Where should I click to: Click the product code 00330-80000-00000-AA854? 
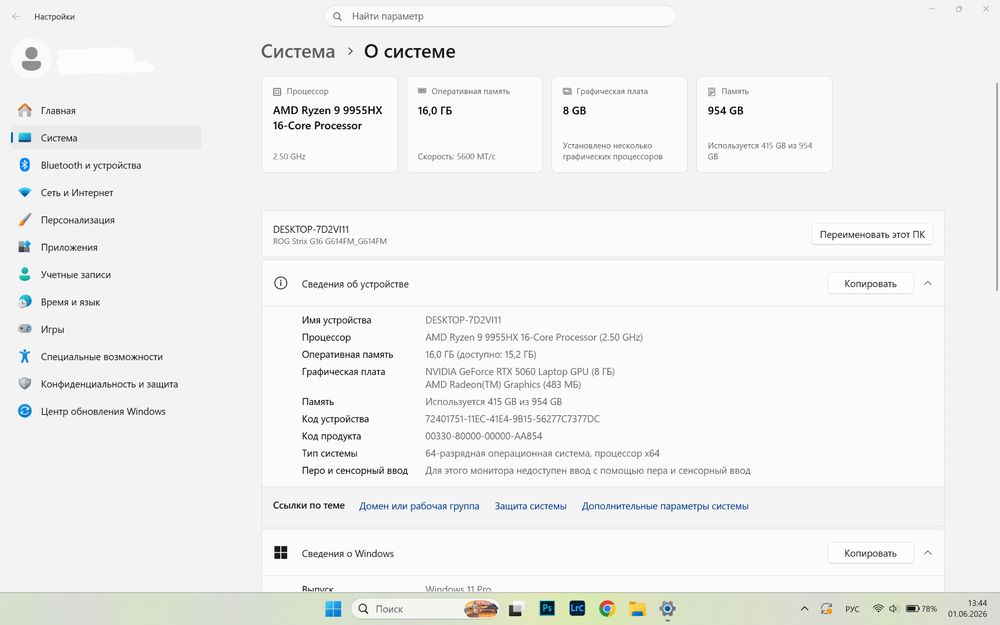click(483, 436)
